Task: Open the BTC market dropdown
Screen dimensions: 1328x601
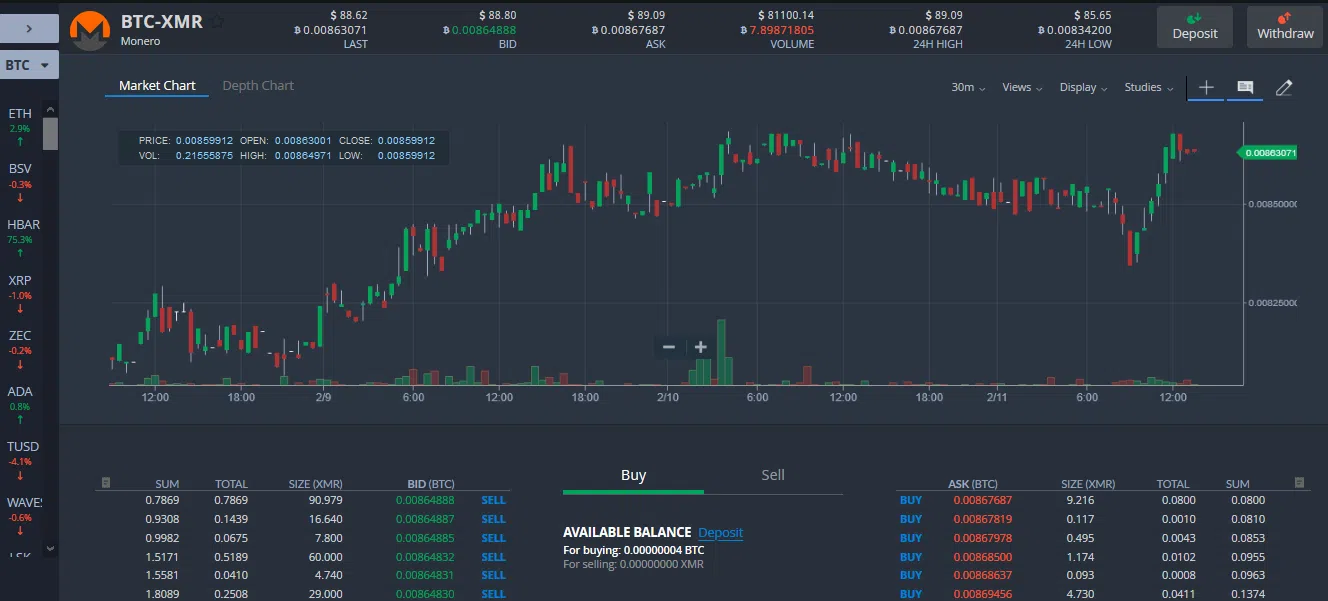Action: 29,65
